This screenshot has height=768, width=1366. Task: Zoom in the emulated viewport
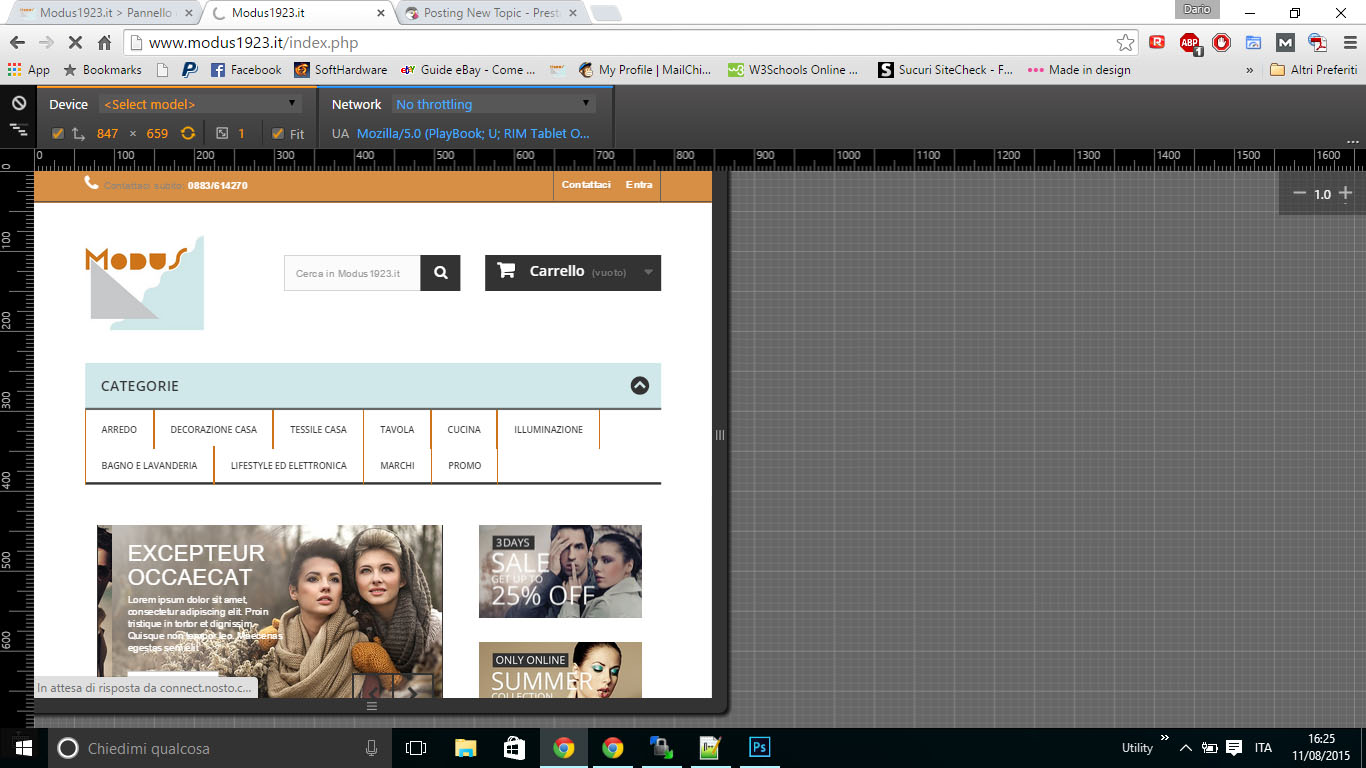(x=1346, y=194)
